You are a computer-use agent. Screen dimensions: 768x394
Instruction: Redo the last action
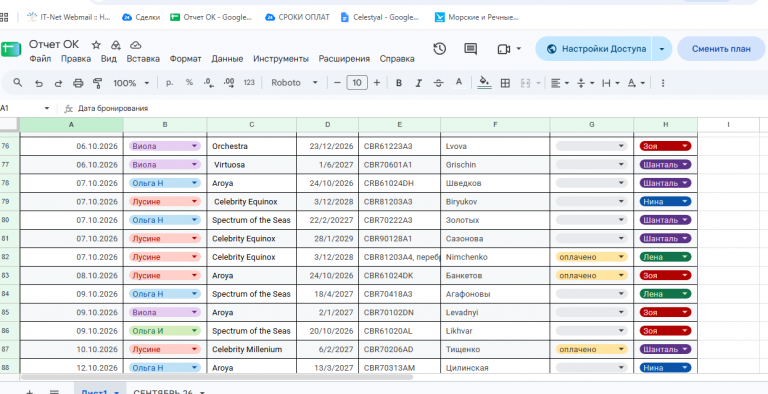58,83
